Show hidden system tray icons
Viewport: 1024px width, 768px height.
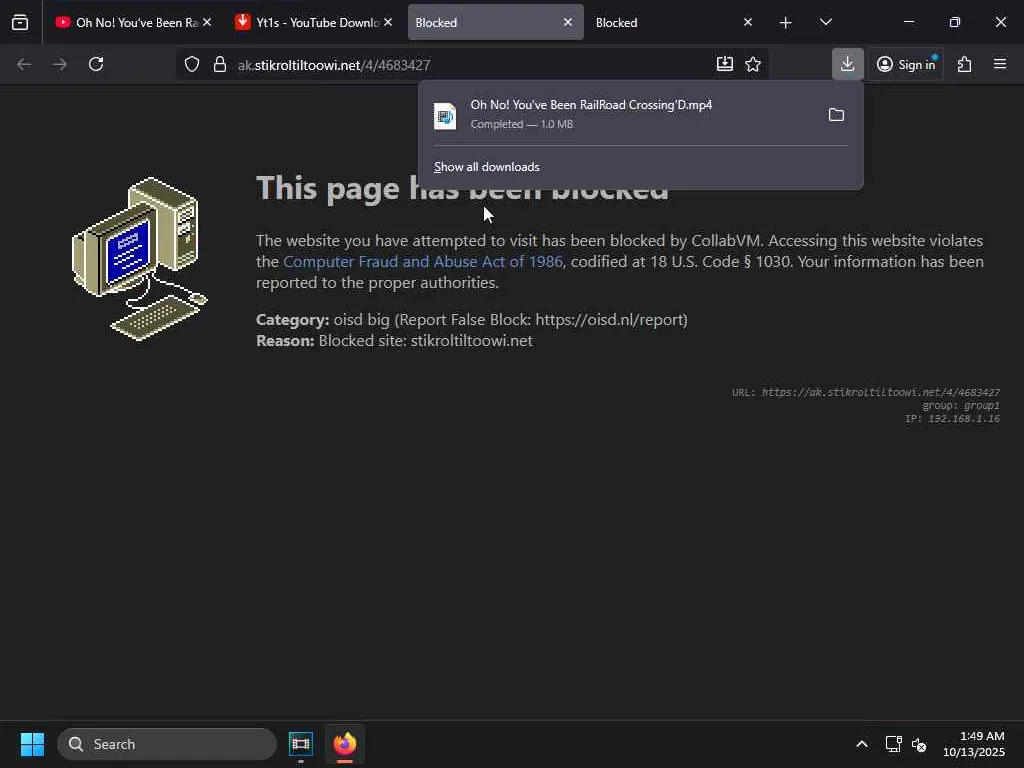coord(862,744)
